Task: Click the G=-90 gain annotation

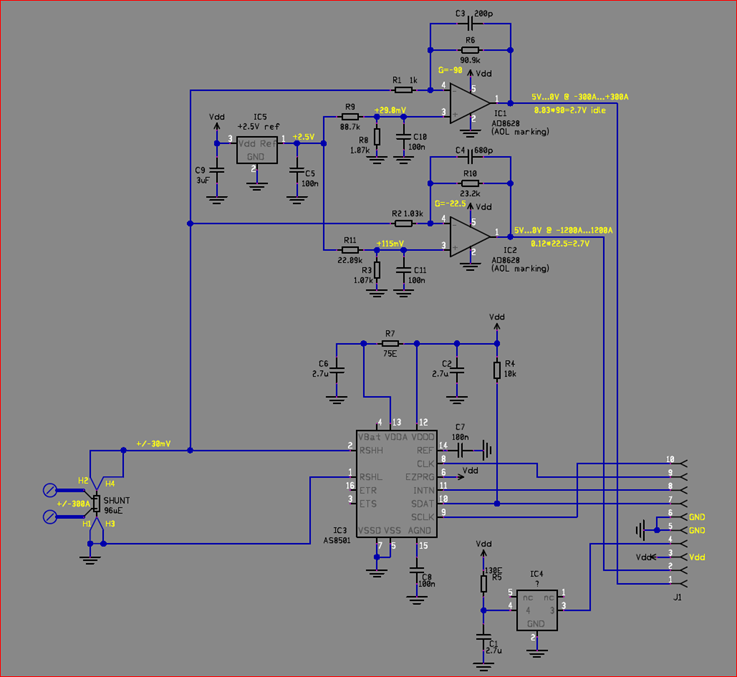Action: click(x=450, y=72)
